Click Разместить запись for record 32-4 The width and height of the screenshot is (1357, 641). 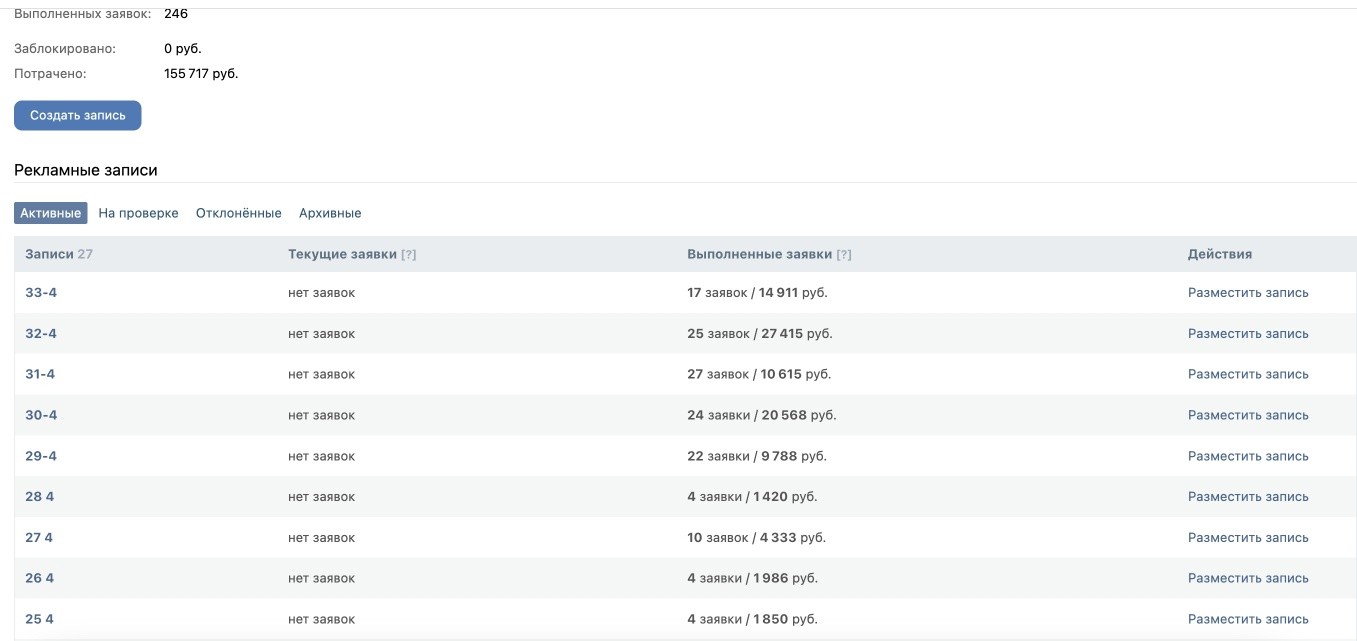pos(1248,334)
